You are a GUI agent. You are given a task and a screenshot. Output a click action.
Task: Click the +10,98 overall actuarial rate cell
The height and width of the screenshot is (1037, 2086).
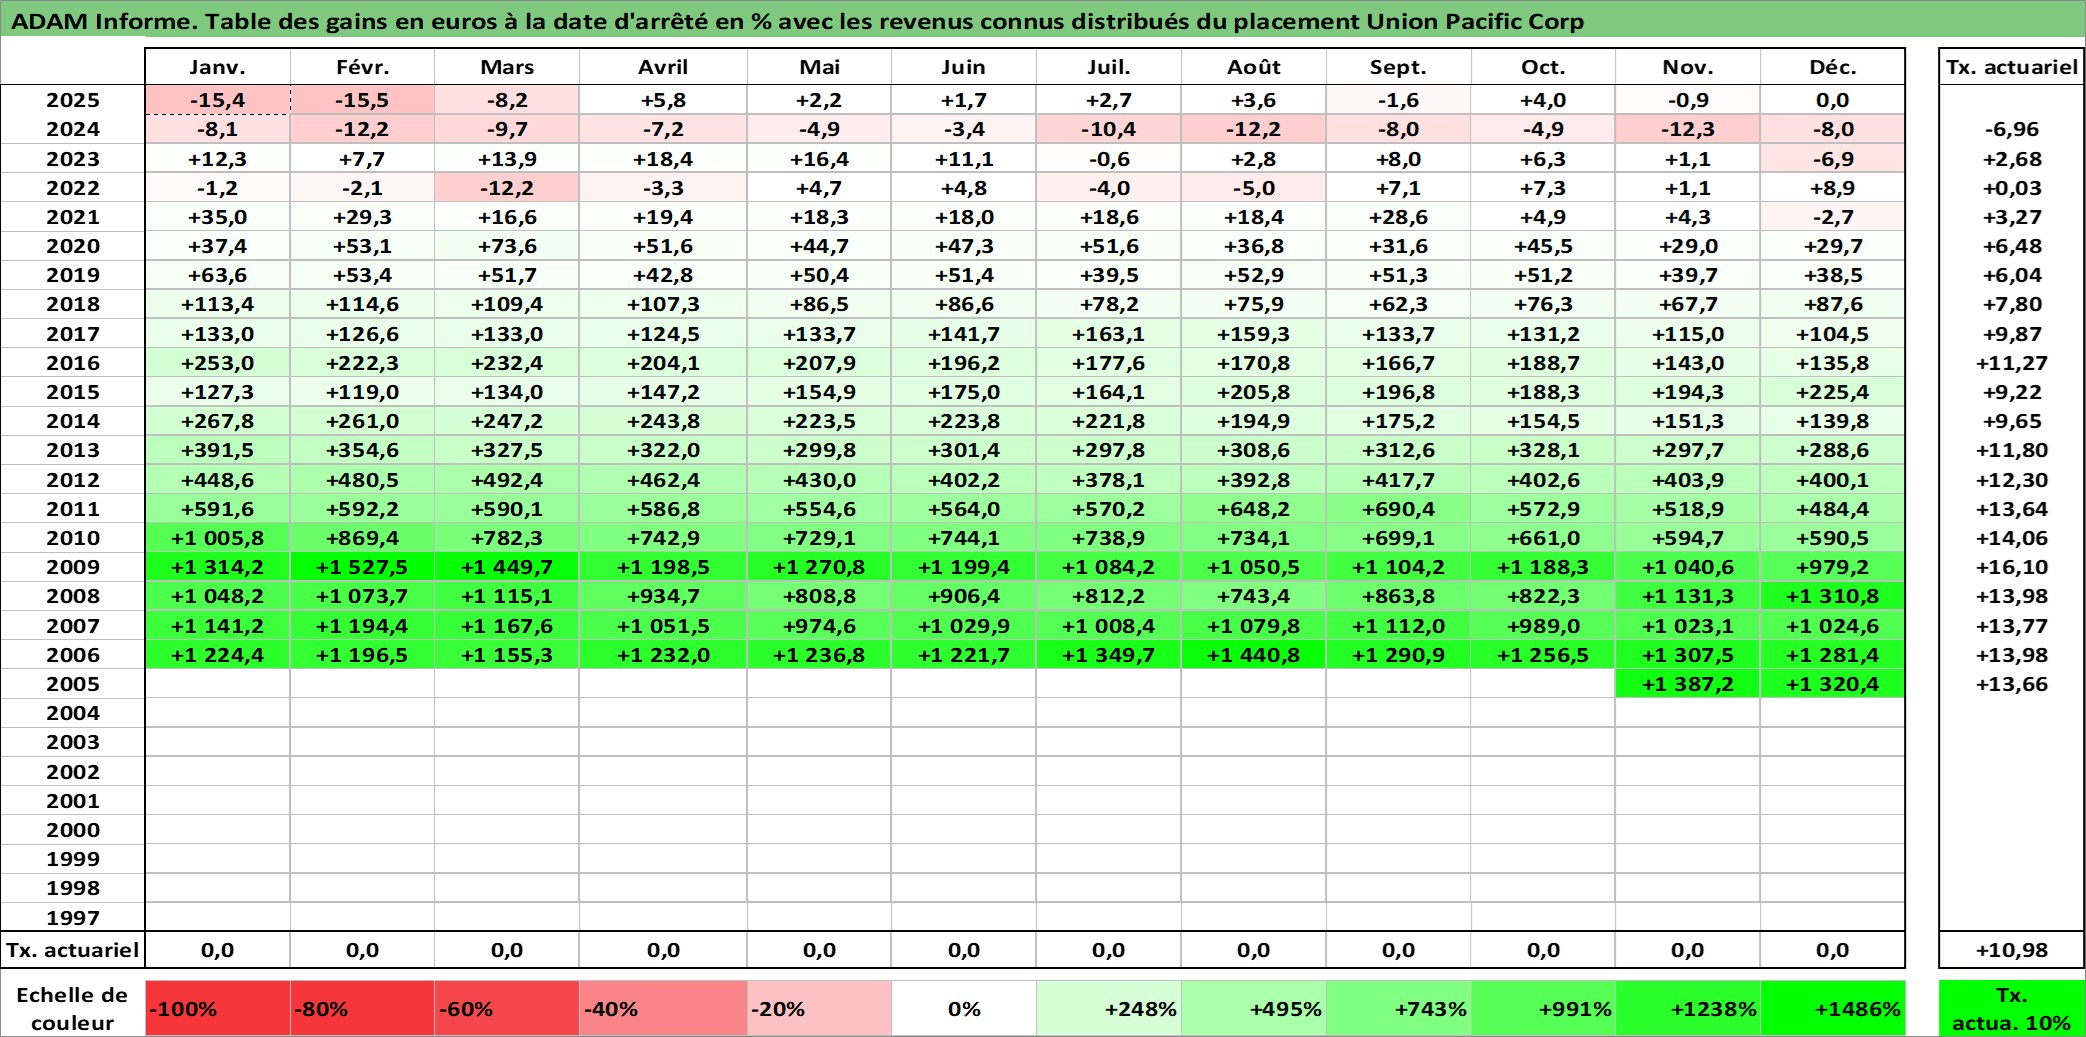2011,950
